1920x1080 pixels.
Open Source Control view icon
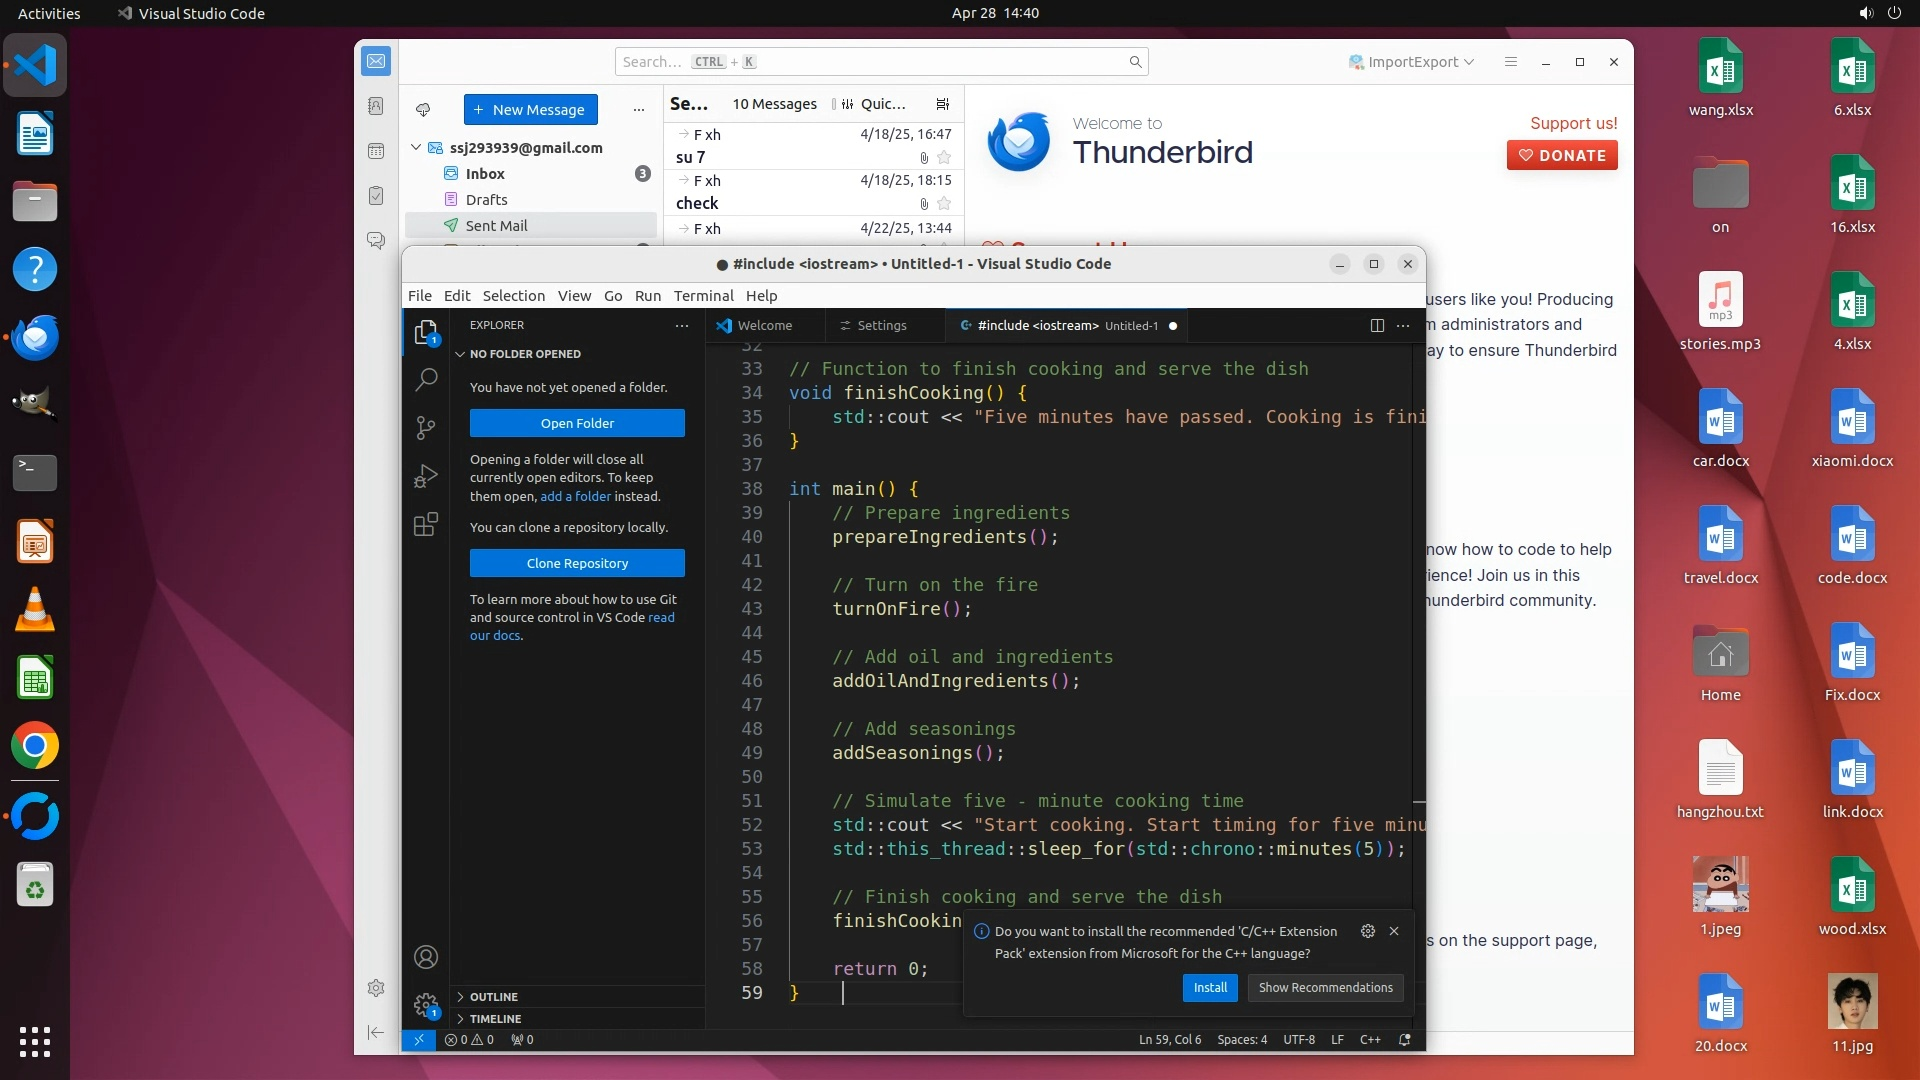pos(426,428)
